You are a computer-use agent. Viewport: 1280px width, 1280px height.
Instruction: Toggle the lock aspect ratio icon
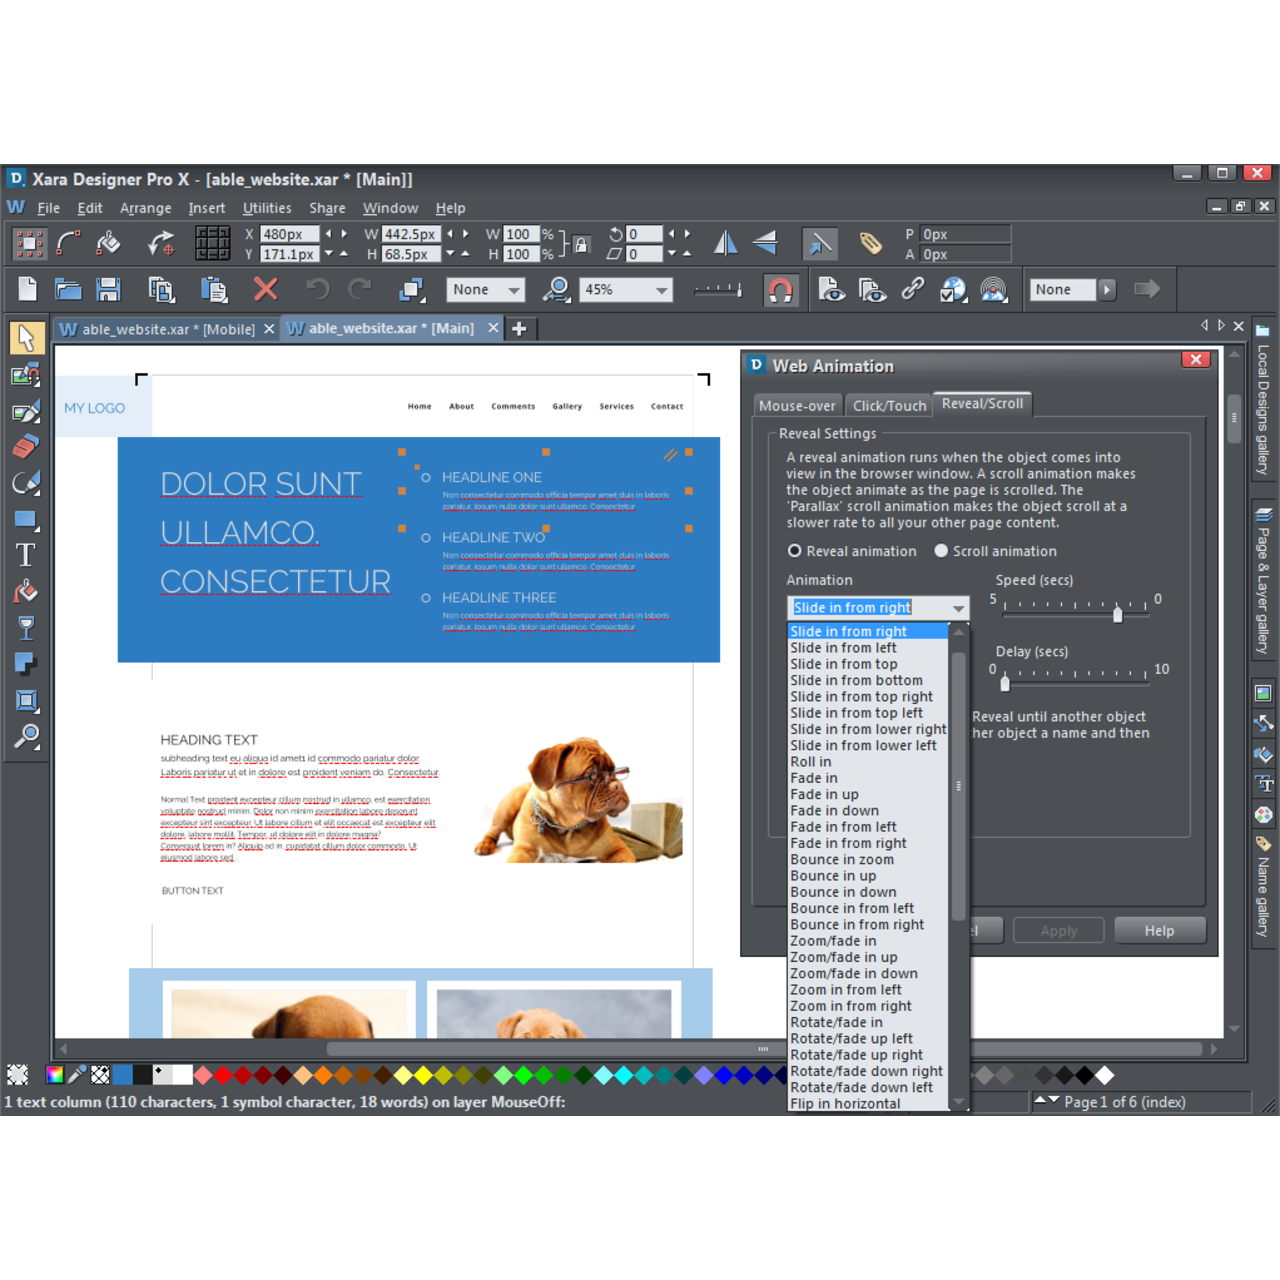coord(582,244)
